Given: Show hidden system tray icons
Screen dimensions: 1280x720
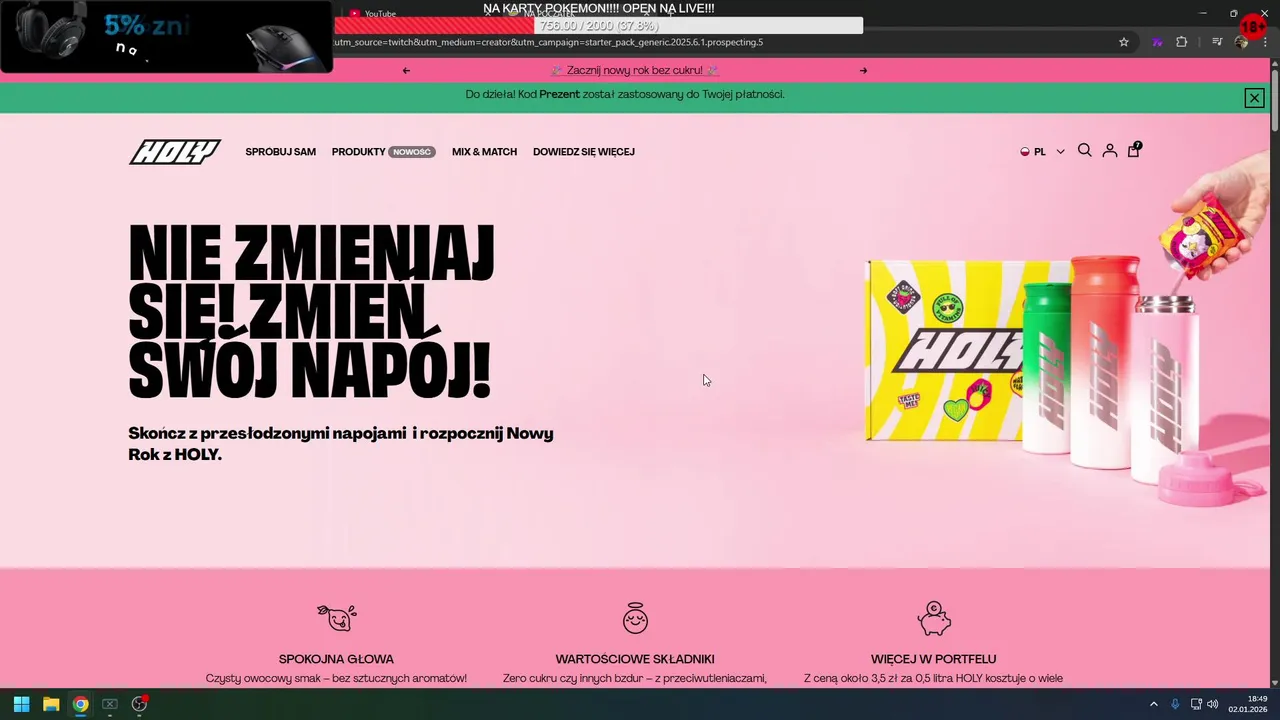Looking at the screenshot, I should [x=1153, y=704].
